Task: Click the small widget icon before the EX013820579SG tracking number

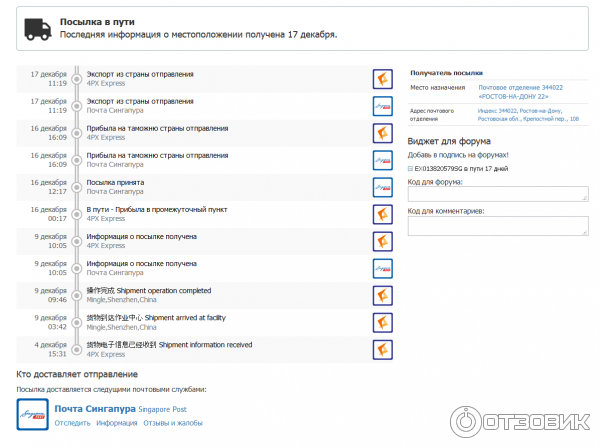Action: 411,168
